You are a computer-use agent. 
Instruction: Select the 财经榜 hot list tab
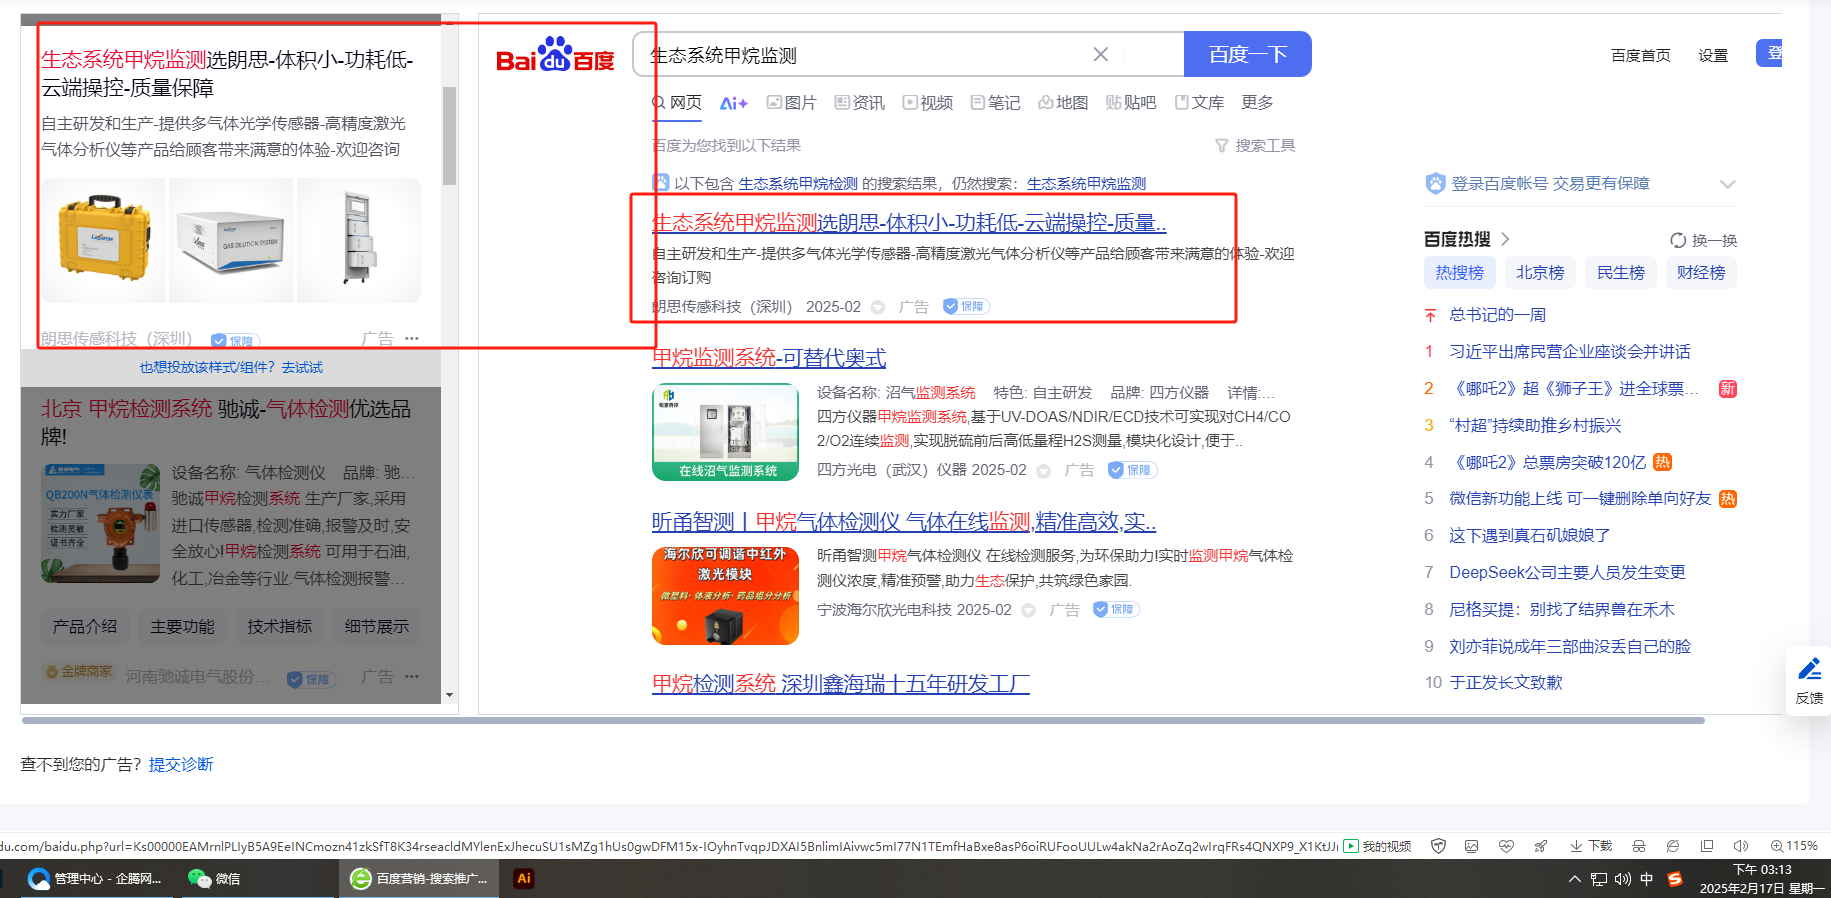click(1701, 272)
